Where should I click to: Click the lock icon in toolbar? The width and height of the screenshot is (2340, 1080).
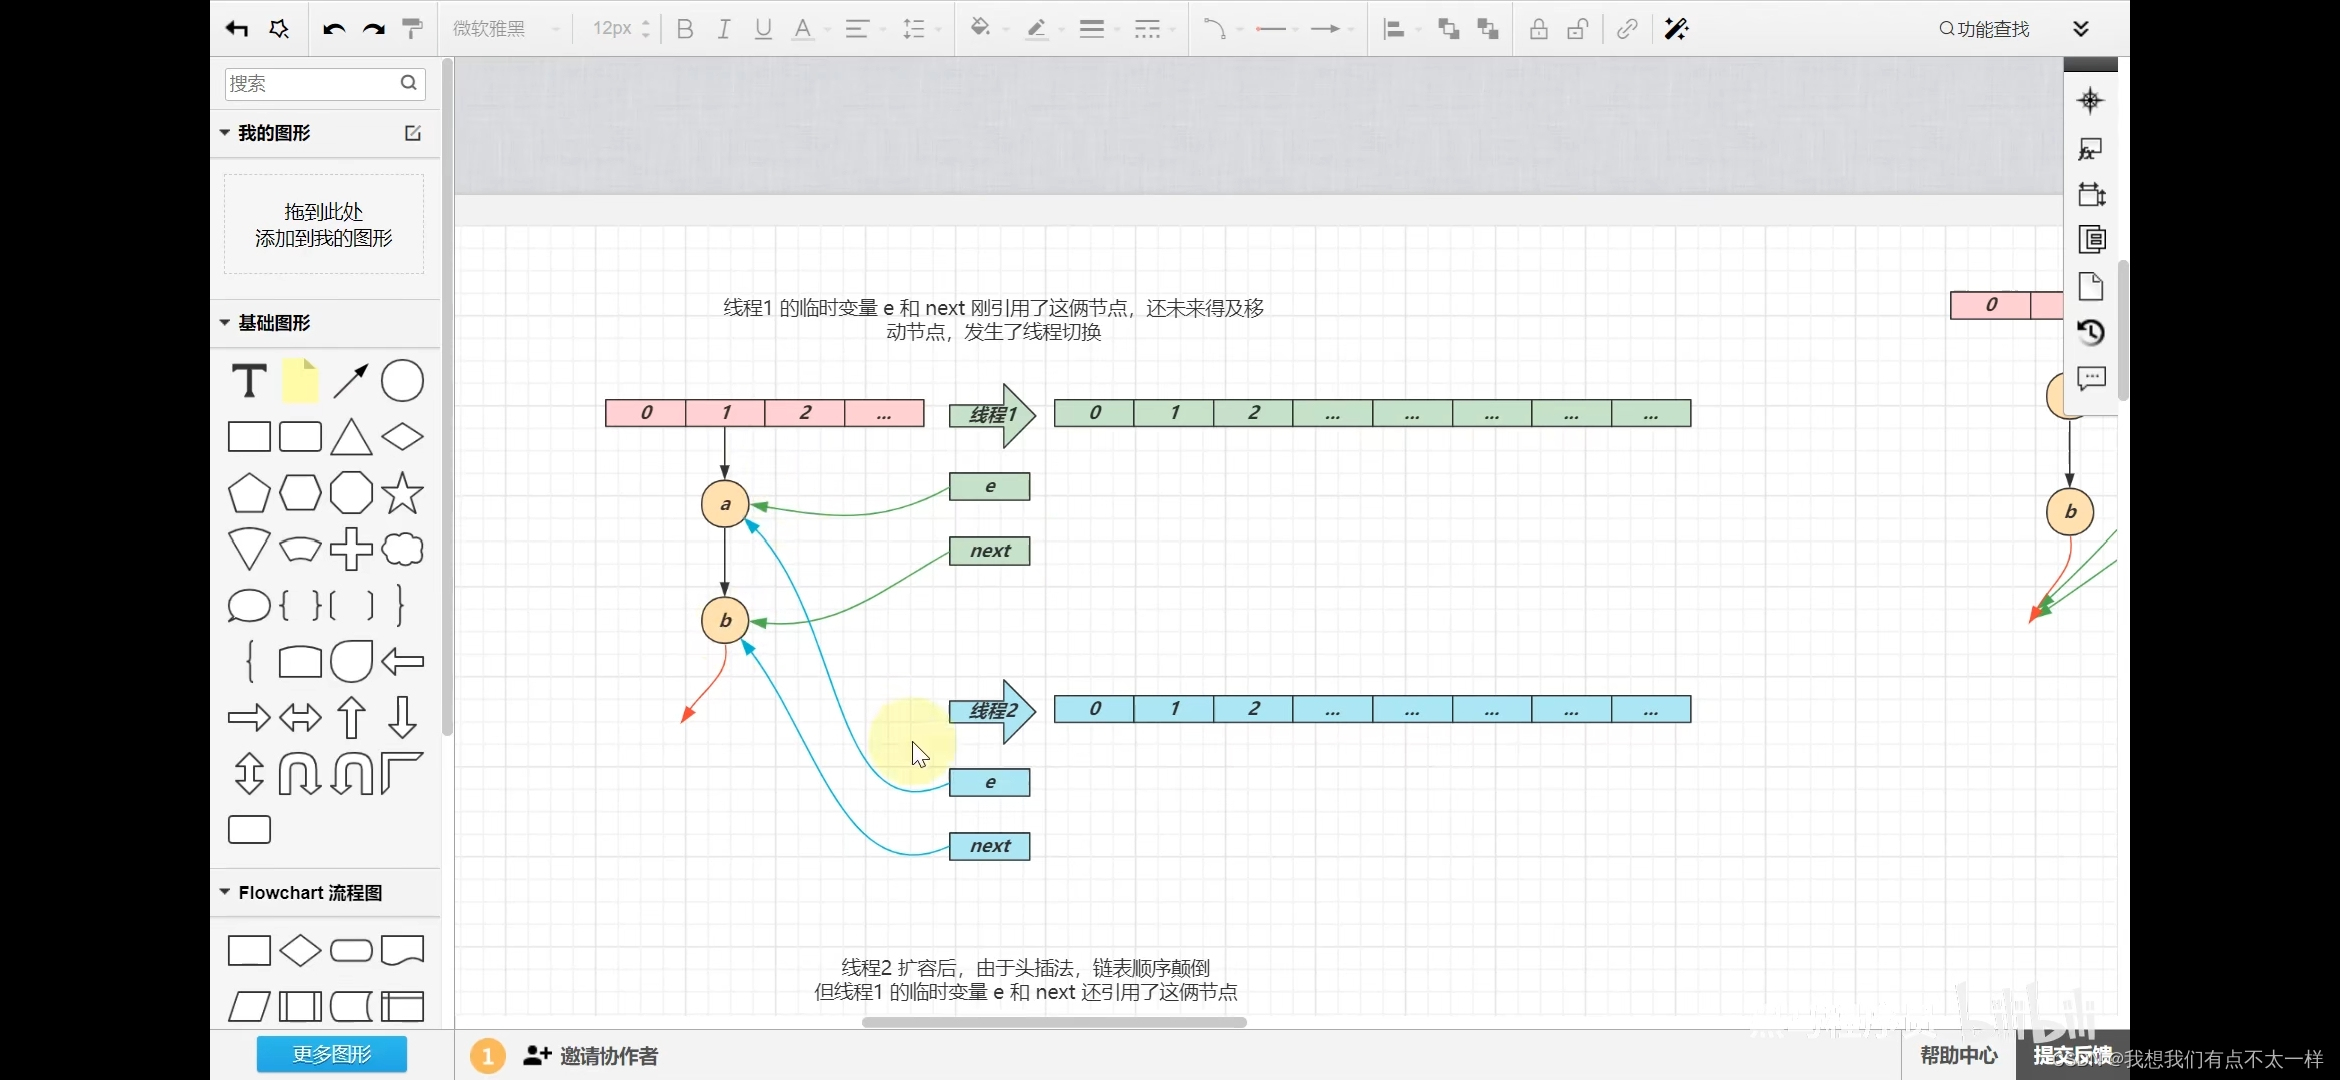pyautogui.click(x=1539, y=29)
